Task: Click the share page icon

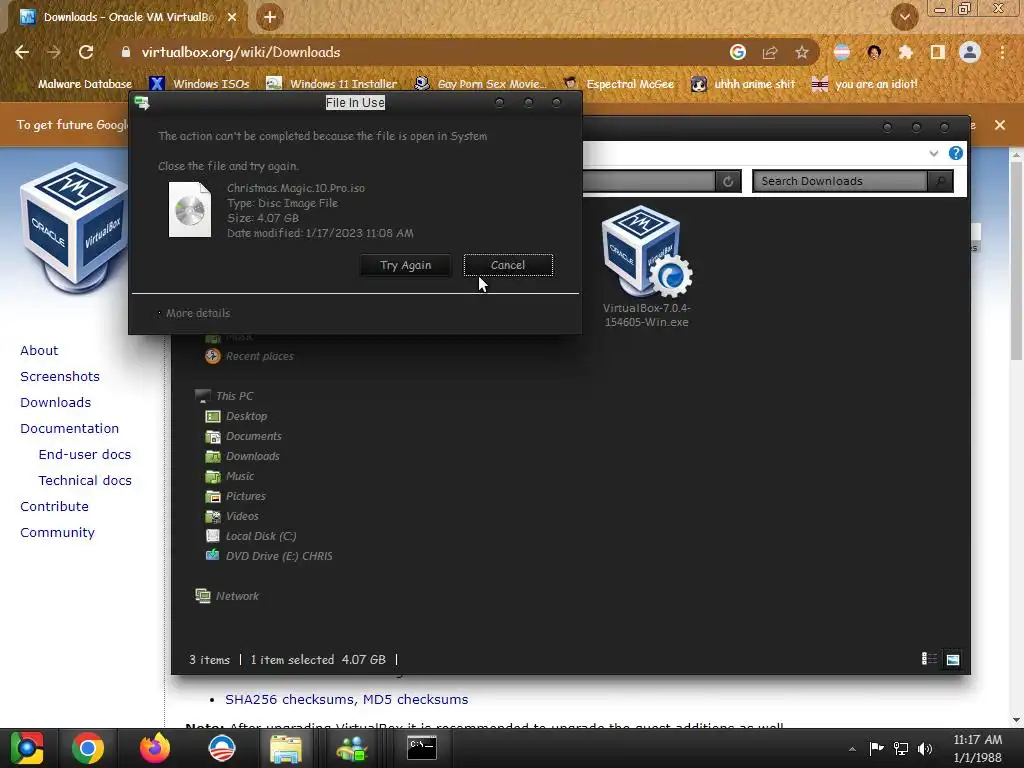Action: coord(770,52)
